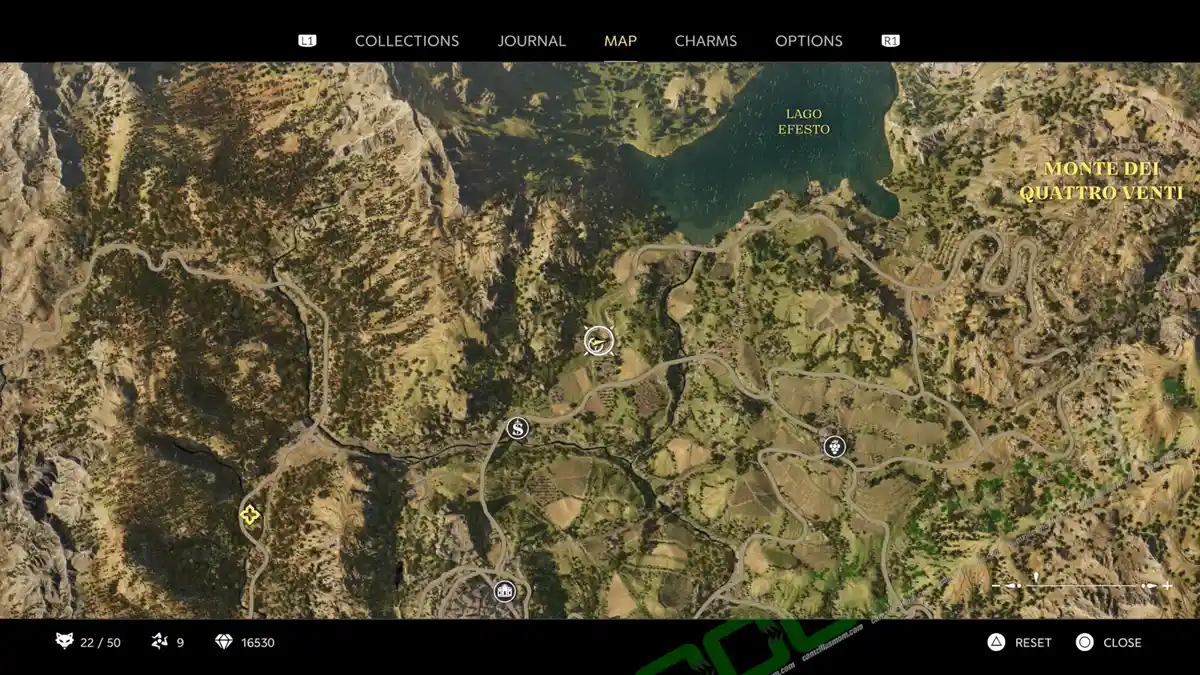Click the plus zoom in icon
Viewport: 1200px width, 675px height.
click(1167, 585)
